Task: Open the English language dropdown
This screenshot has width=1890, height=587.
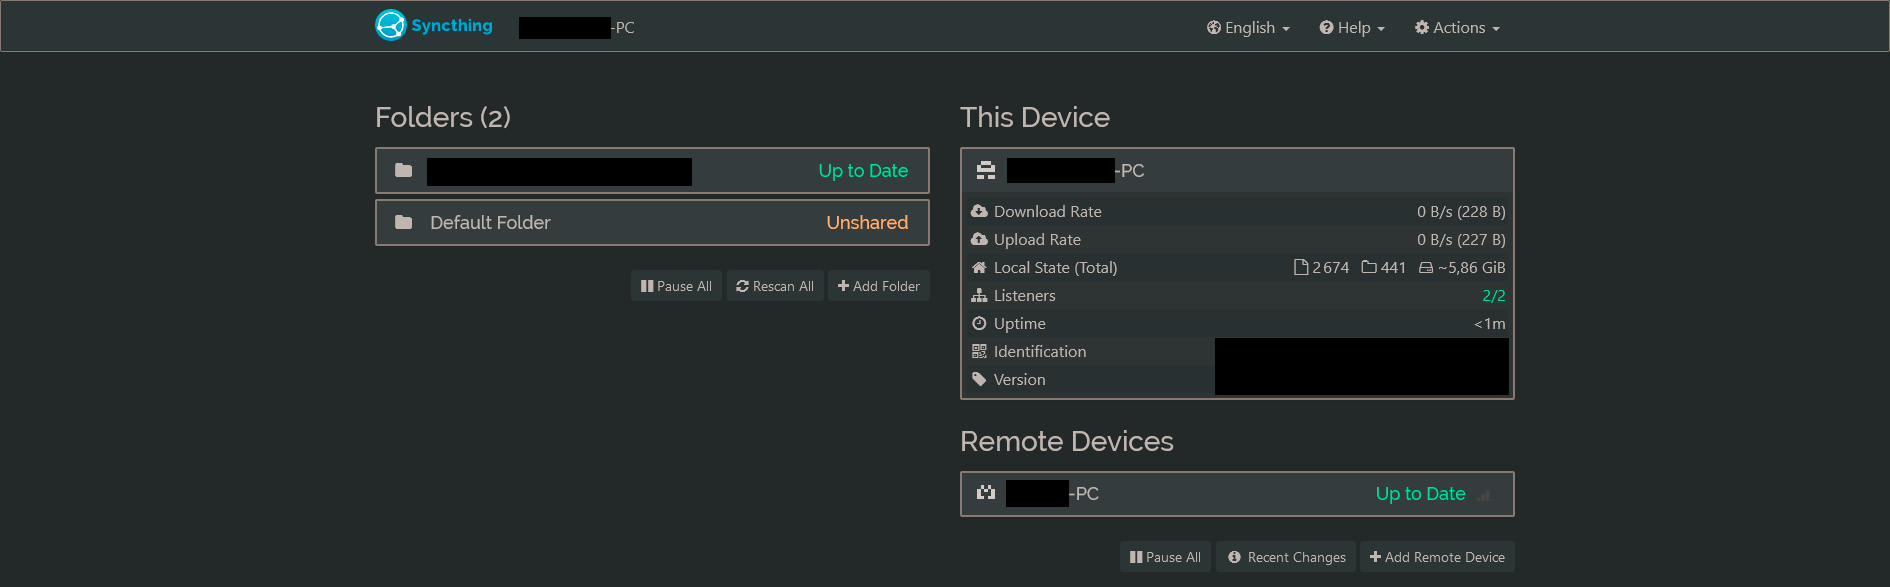Action: click(1248, 28)
